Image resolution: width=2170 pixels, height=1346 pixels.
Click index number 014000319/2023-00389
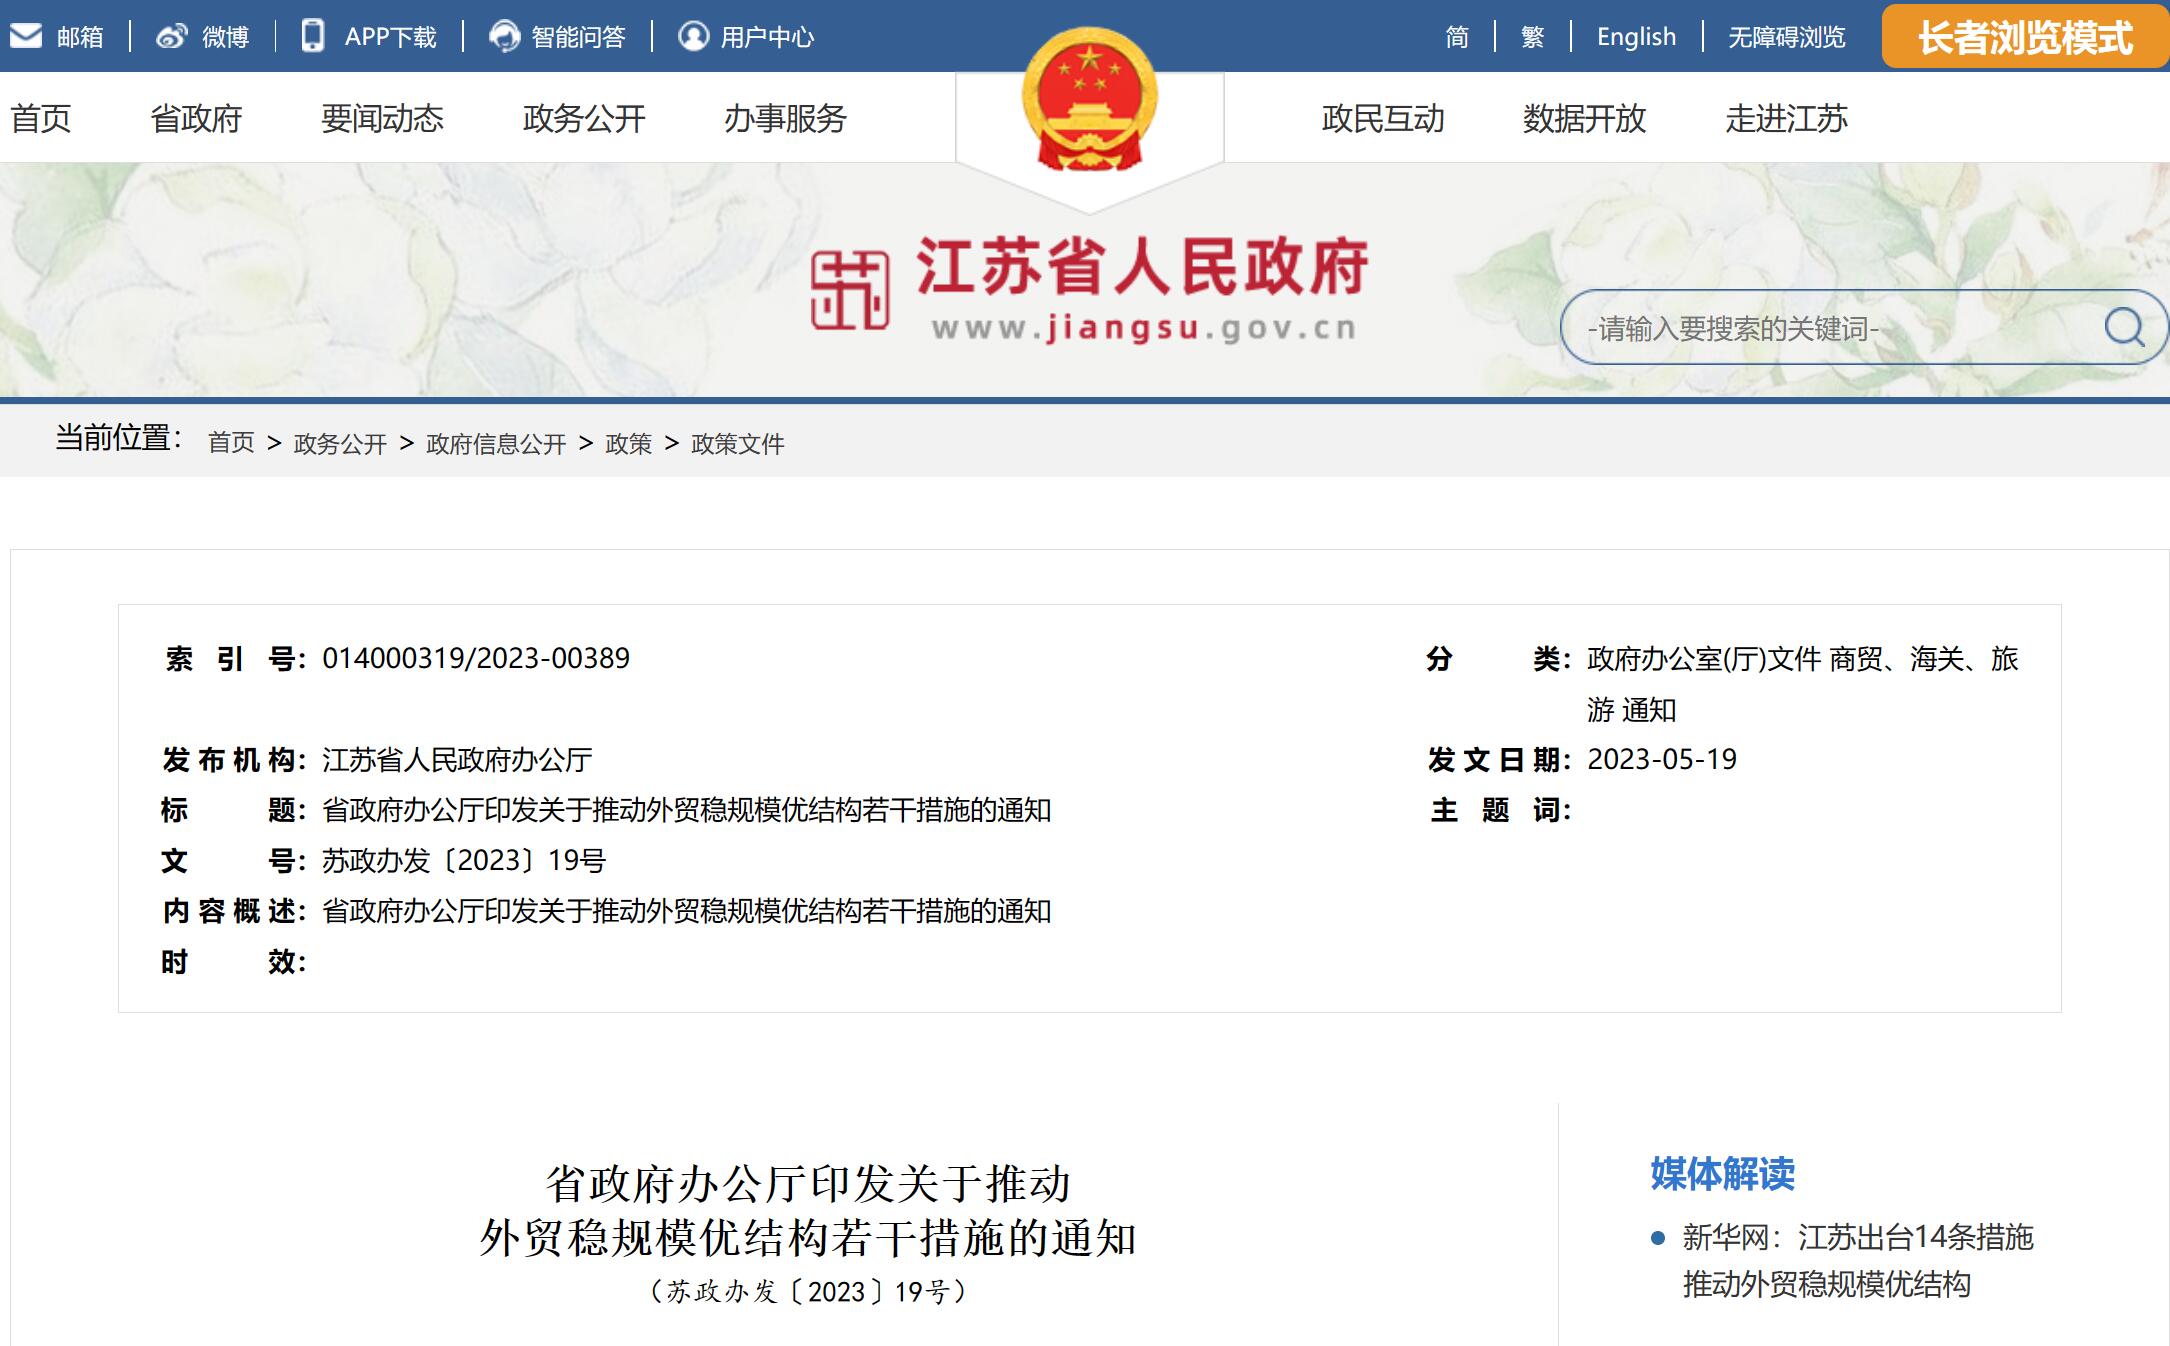pyautogui.click(x=476, y=658)
